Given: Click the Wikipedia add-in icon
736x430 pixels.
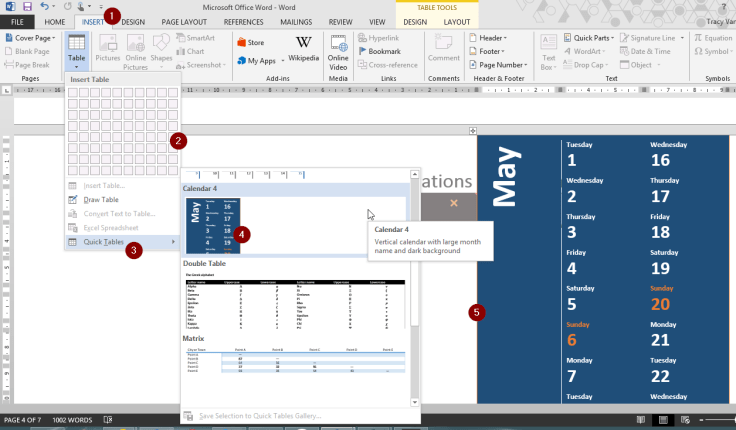Looking at the screenshot, I should pyautogui.click(x=303, y=49).
